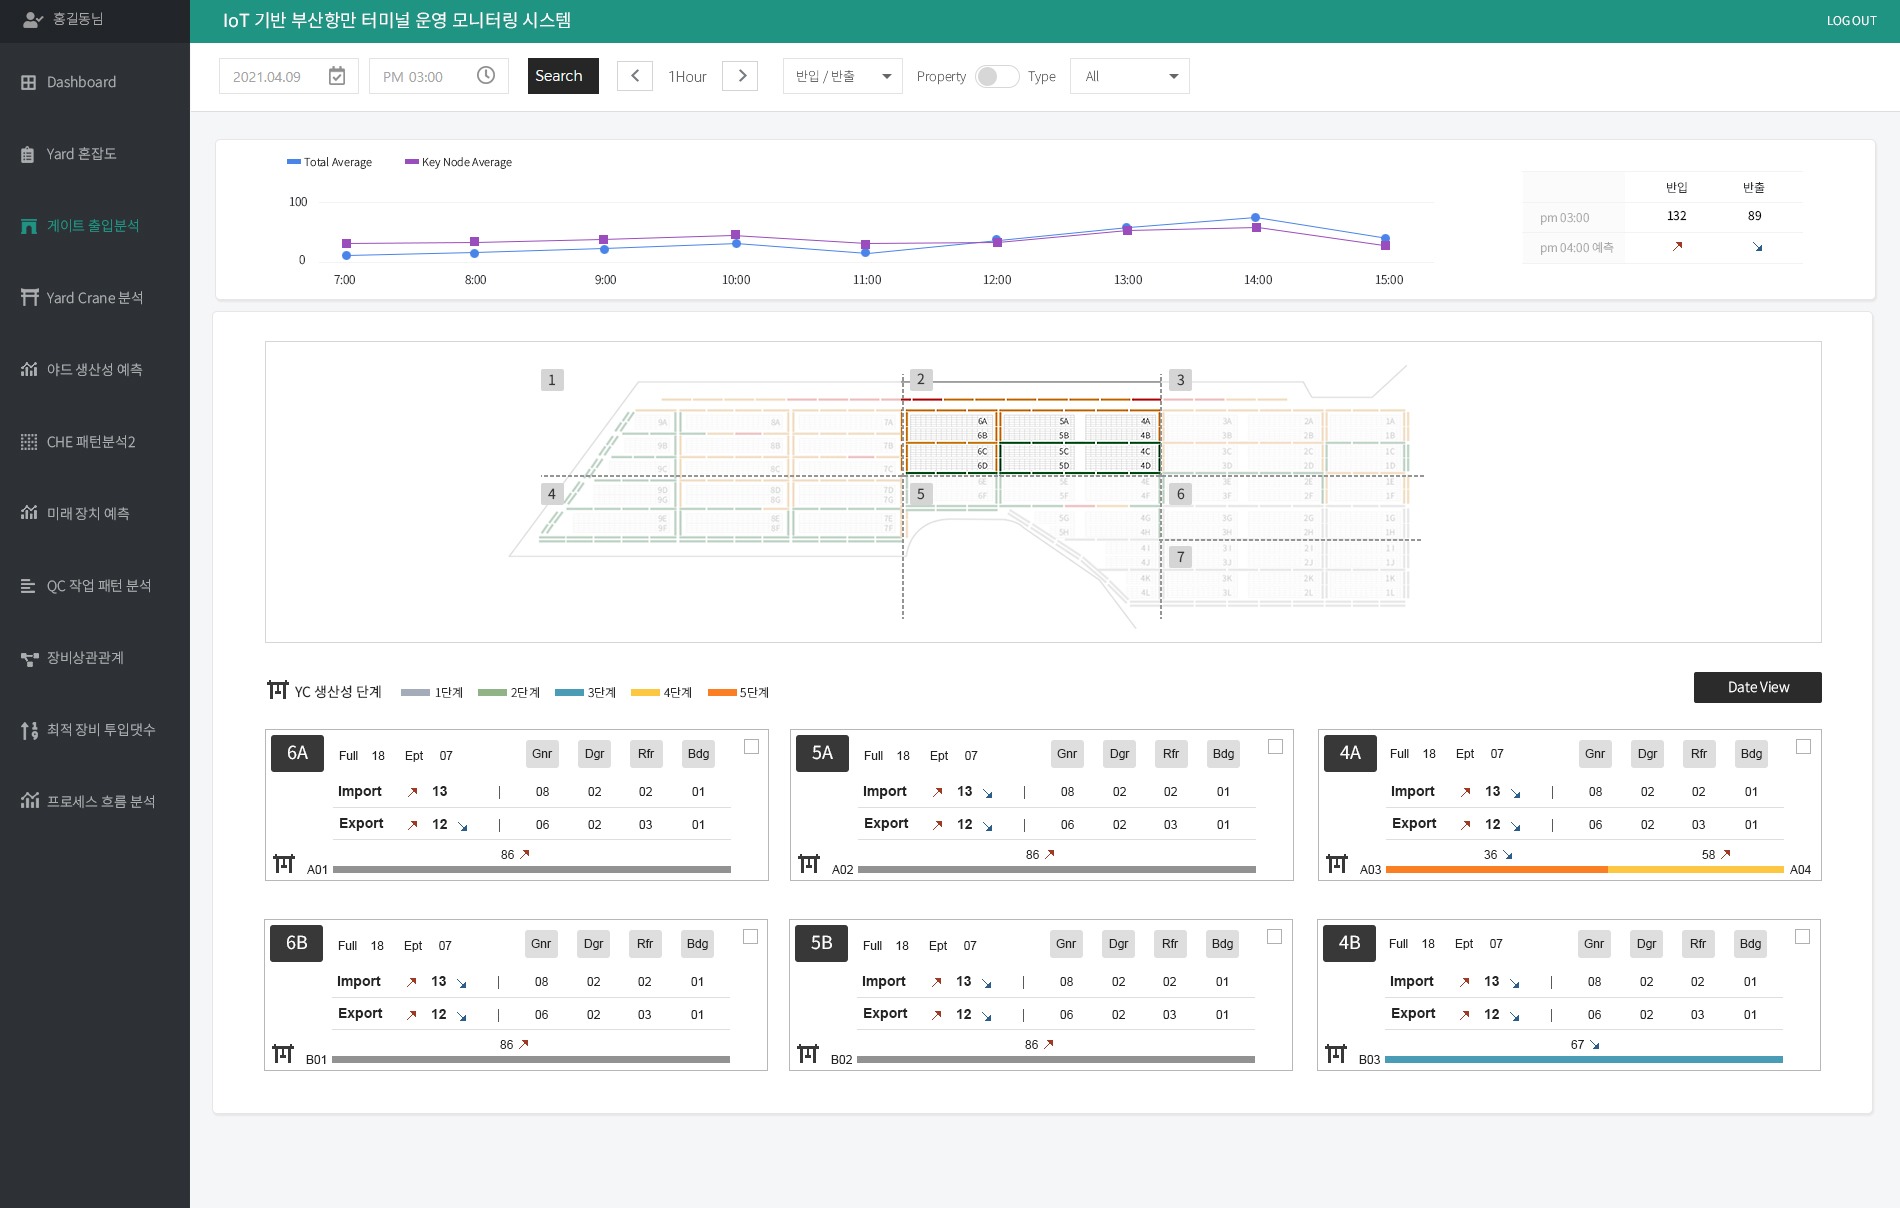Select zone 5 marker on yard map
This screenshot has height=1208, width=1900.
[921, 494]
